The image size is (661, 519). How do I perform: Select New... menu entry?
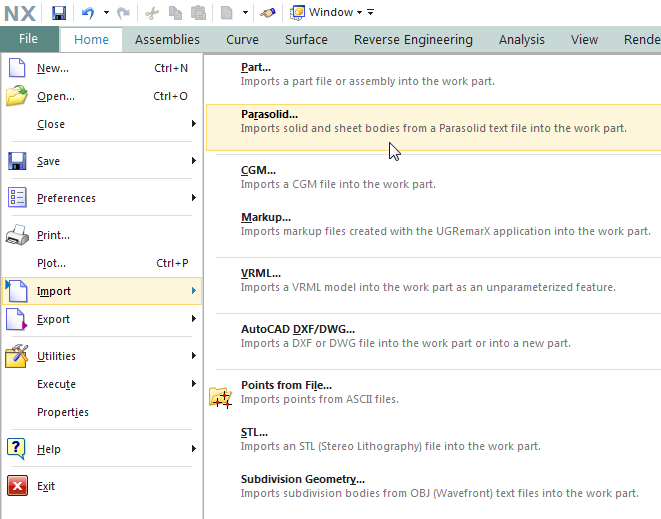pos(102,68)
